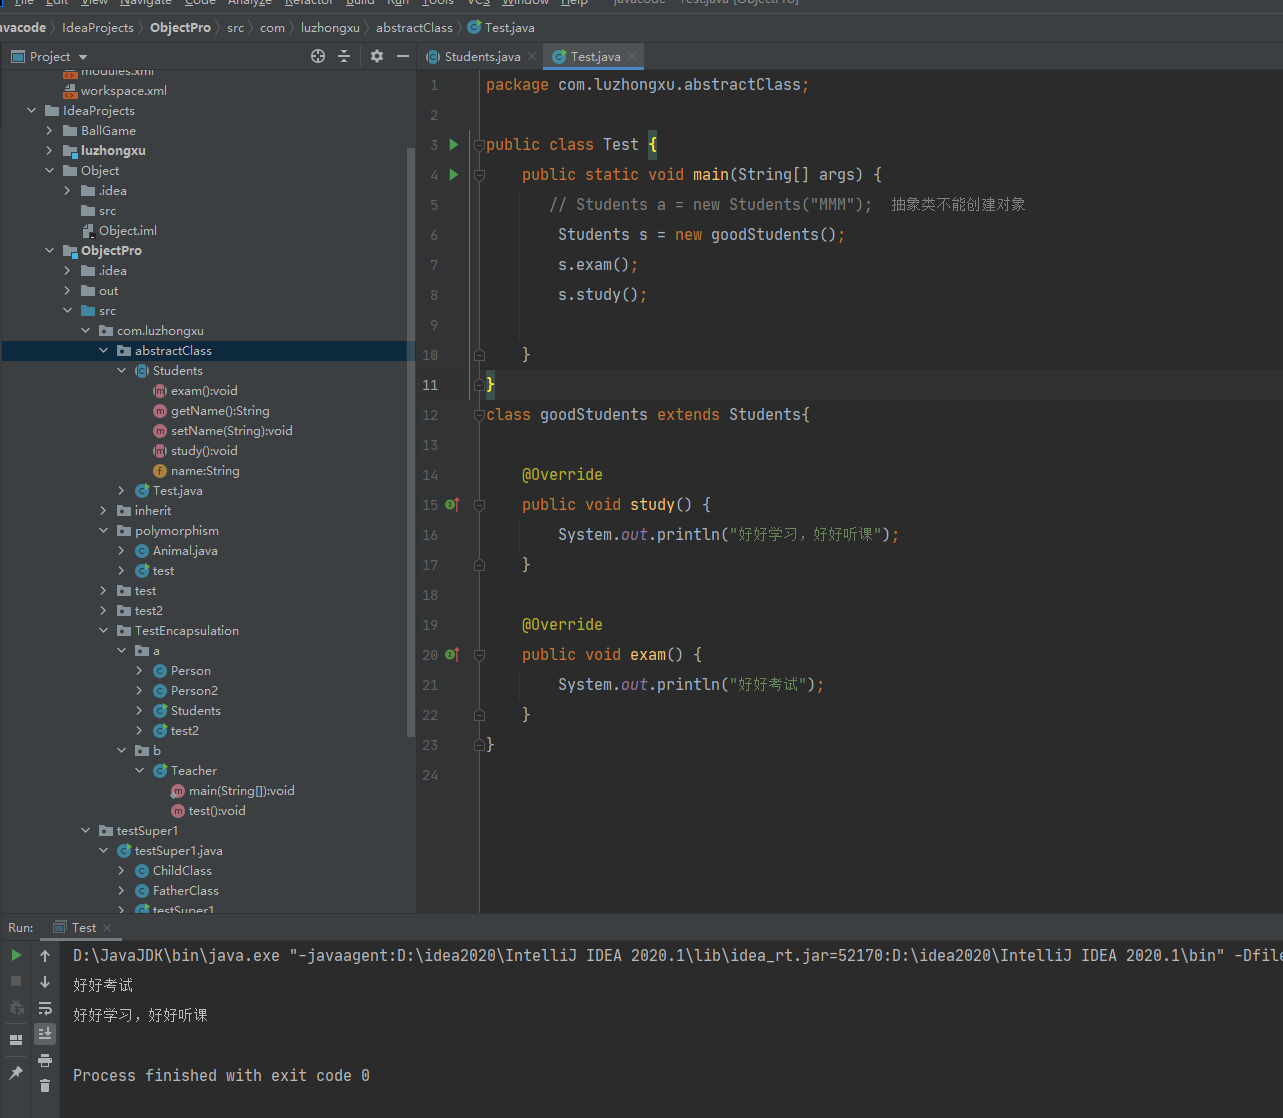
Task: Expand the BallGame folder
Action: pyautogui.click(x=50, y=131)
